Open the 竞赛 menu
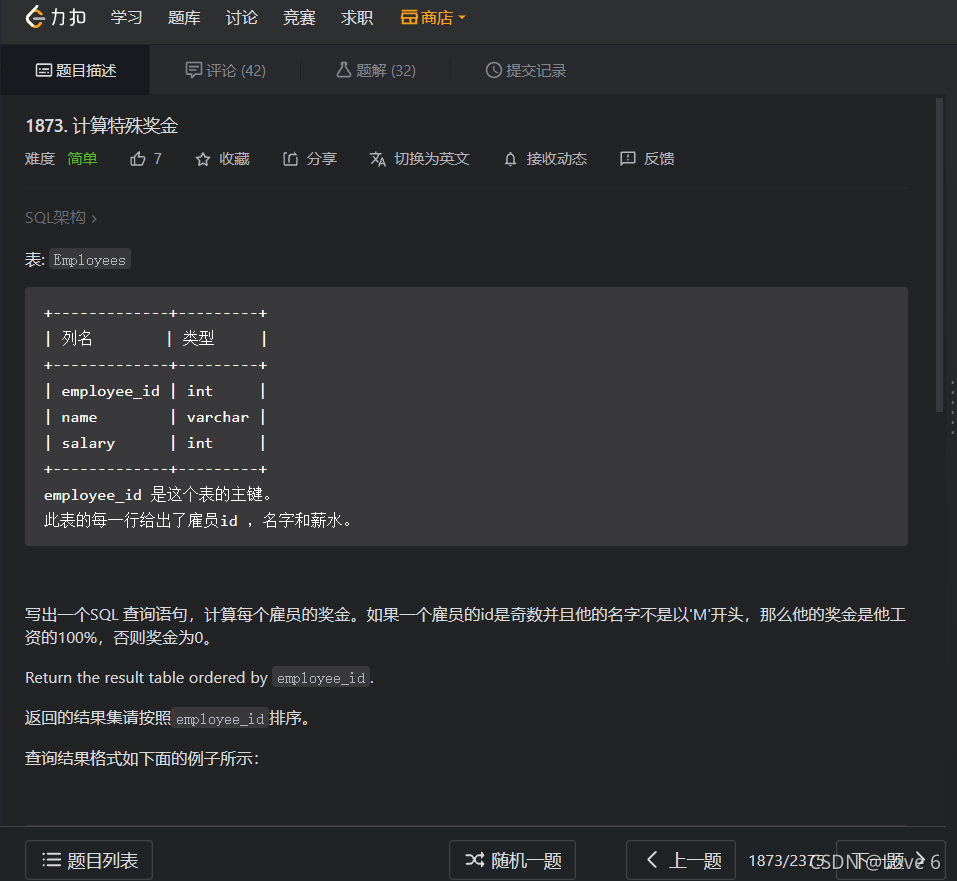 pos(299,18)
